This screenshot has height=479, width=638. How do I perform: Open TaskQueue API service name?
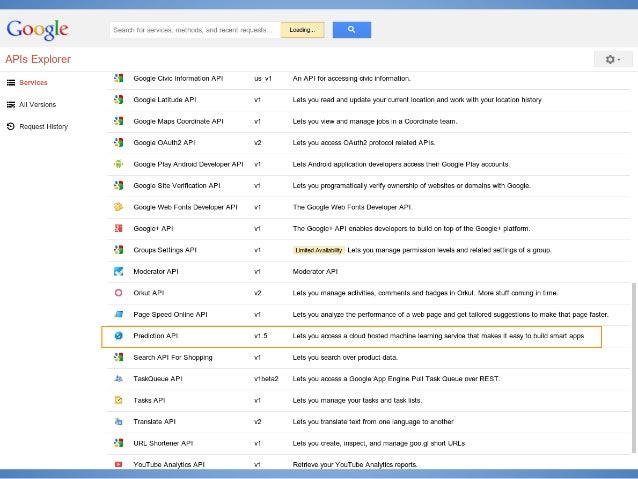(x=158, y=379)
